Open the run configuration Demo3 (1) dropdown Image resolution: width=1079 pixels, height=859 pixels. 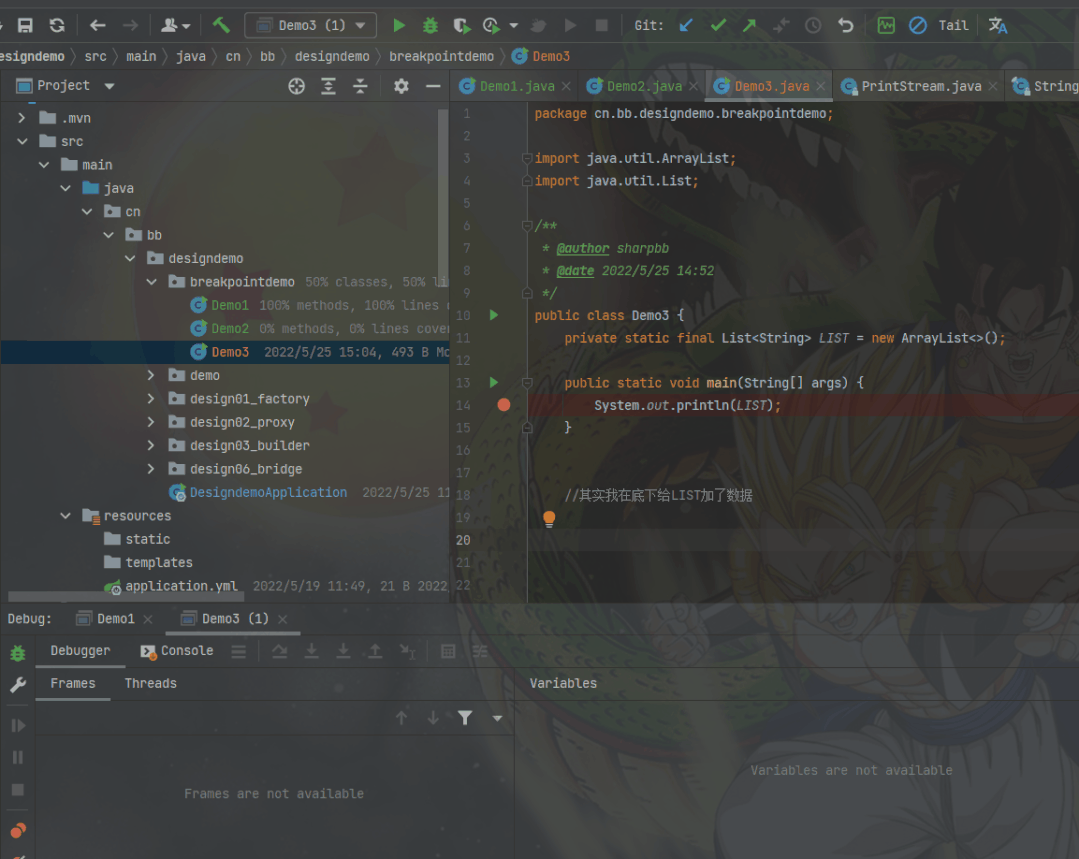point(310,25)
